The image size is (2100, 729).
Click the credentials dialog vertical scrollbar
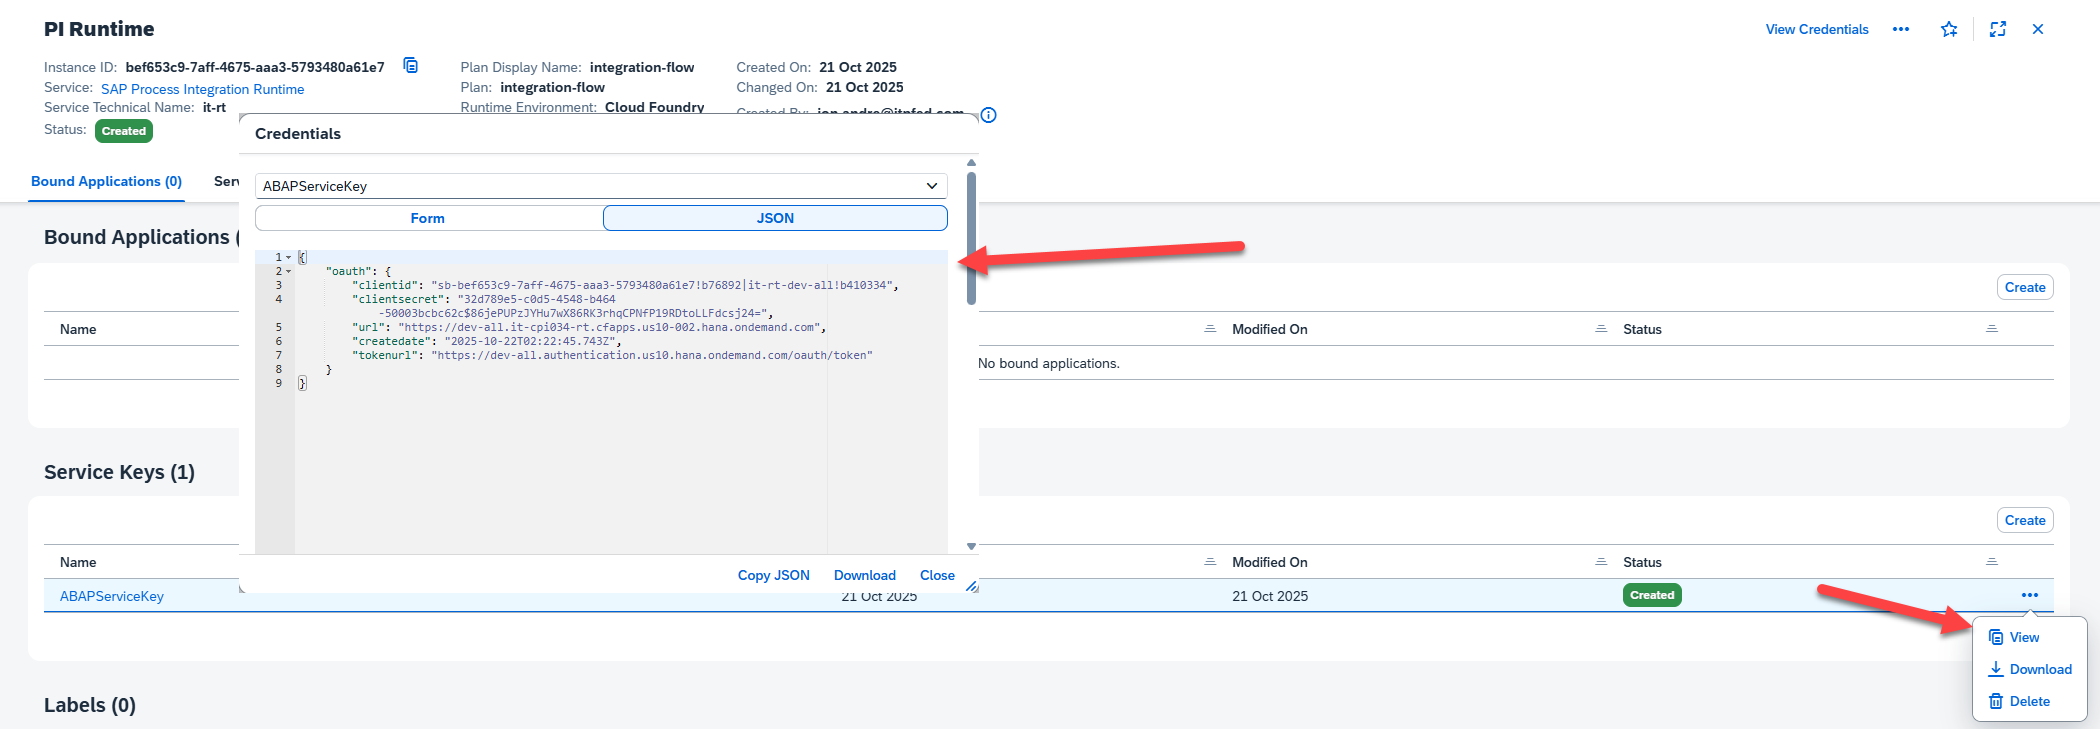(971, 238)
